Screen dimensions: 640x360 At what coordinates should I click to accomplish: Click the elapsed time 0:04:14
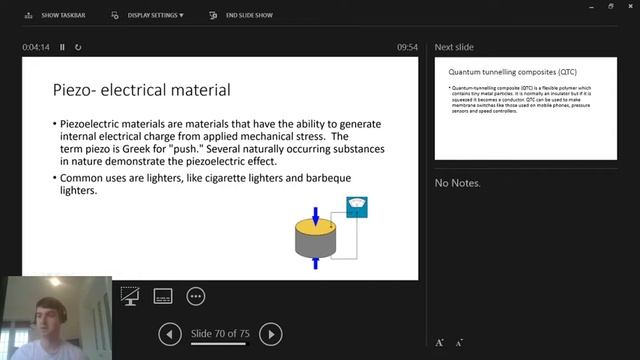tap(36, 47)
